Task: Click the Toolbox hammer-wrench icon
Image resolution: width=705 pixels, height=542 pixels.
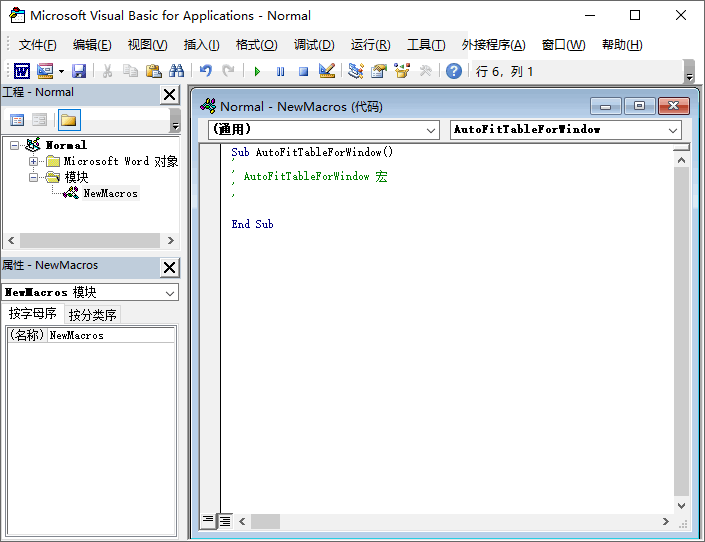Action: pos(425,71)
